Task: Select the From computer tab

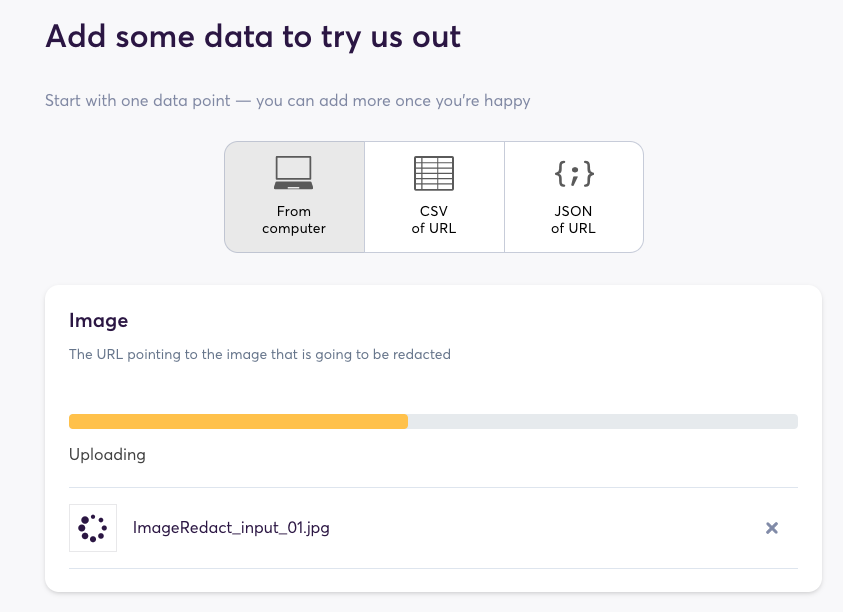Action: 295,197
